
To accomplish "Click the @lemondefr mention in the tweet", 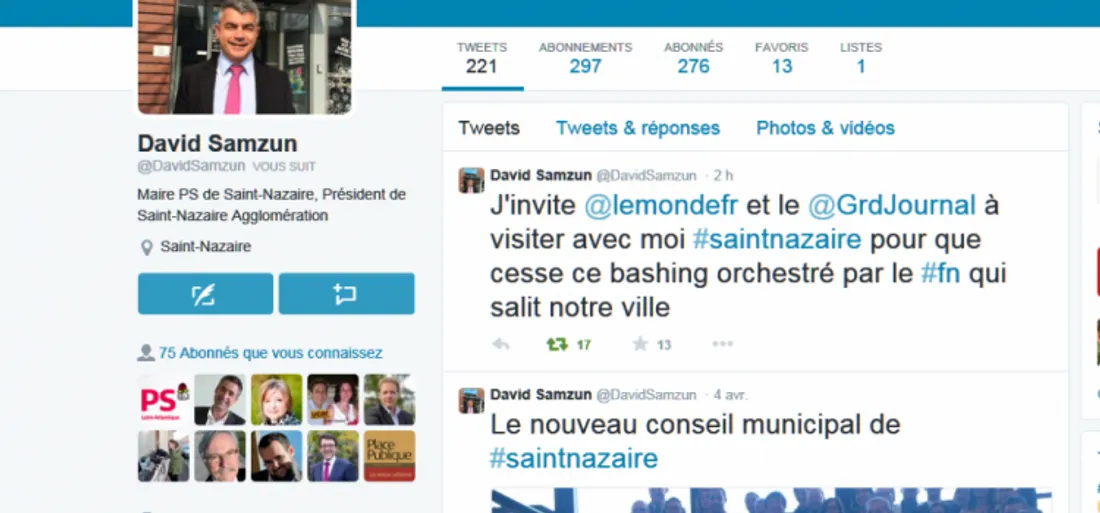I will click(661, 206).
